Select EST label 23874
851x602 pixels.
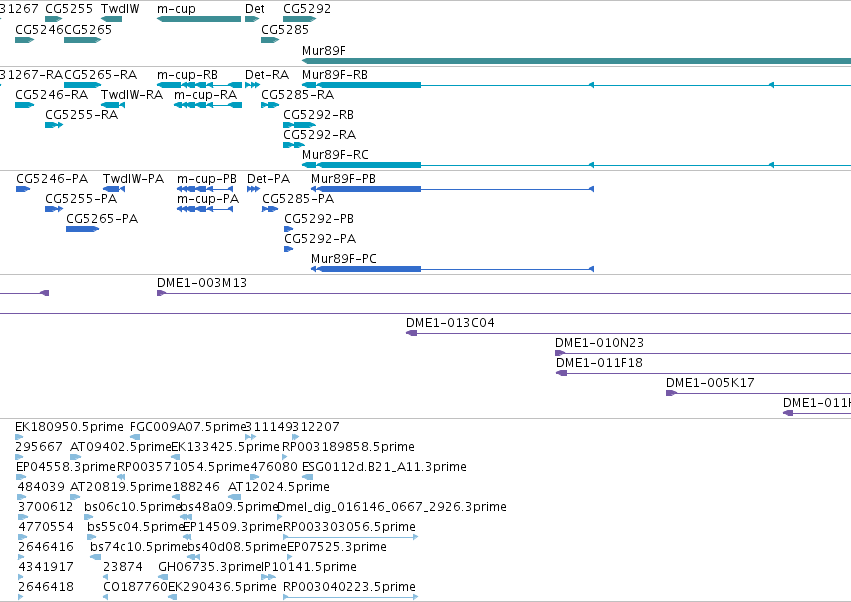[123, 567]
